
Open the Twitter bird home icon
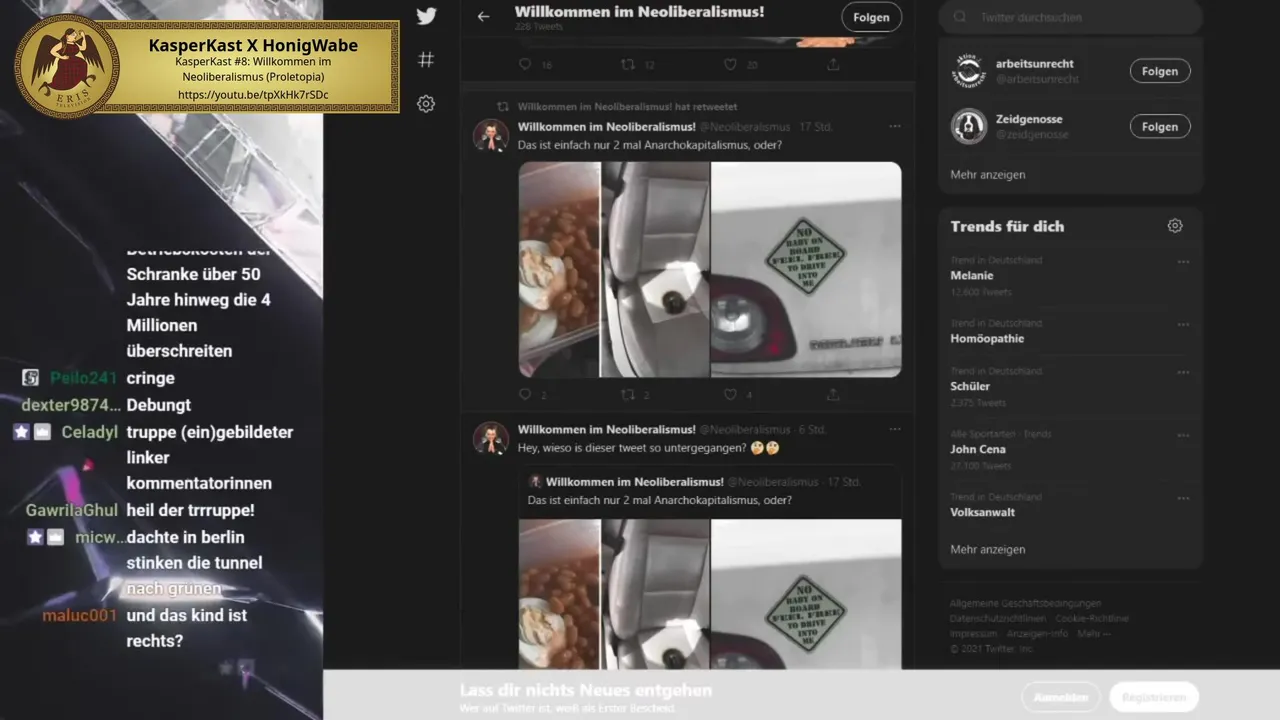pyautogui.click(x=426, y=16)
